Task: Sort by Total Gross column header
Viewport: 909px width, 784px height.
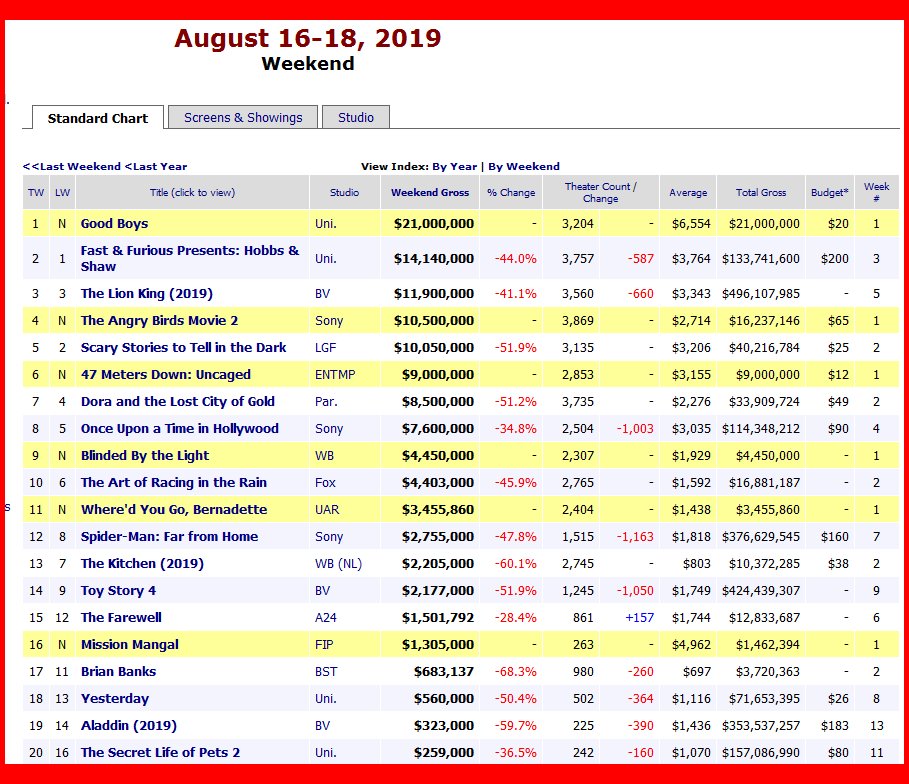Action: click(761, 192)
